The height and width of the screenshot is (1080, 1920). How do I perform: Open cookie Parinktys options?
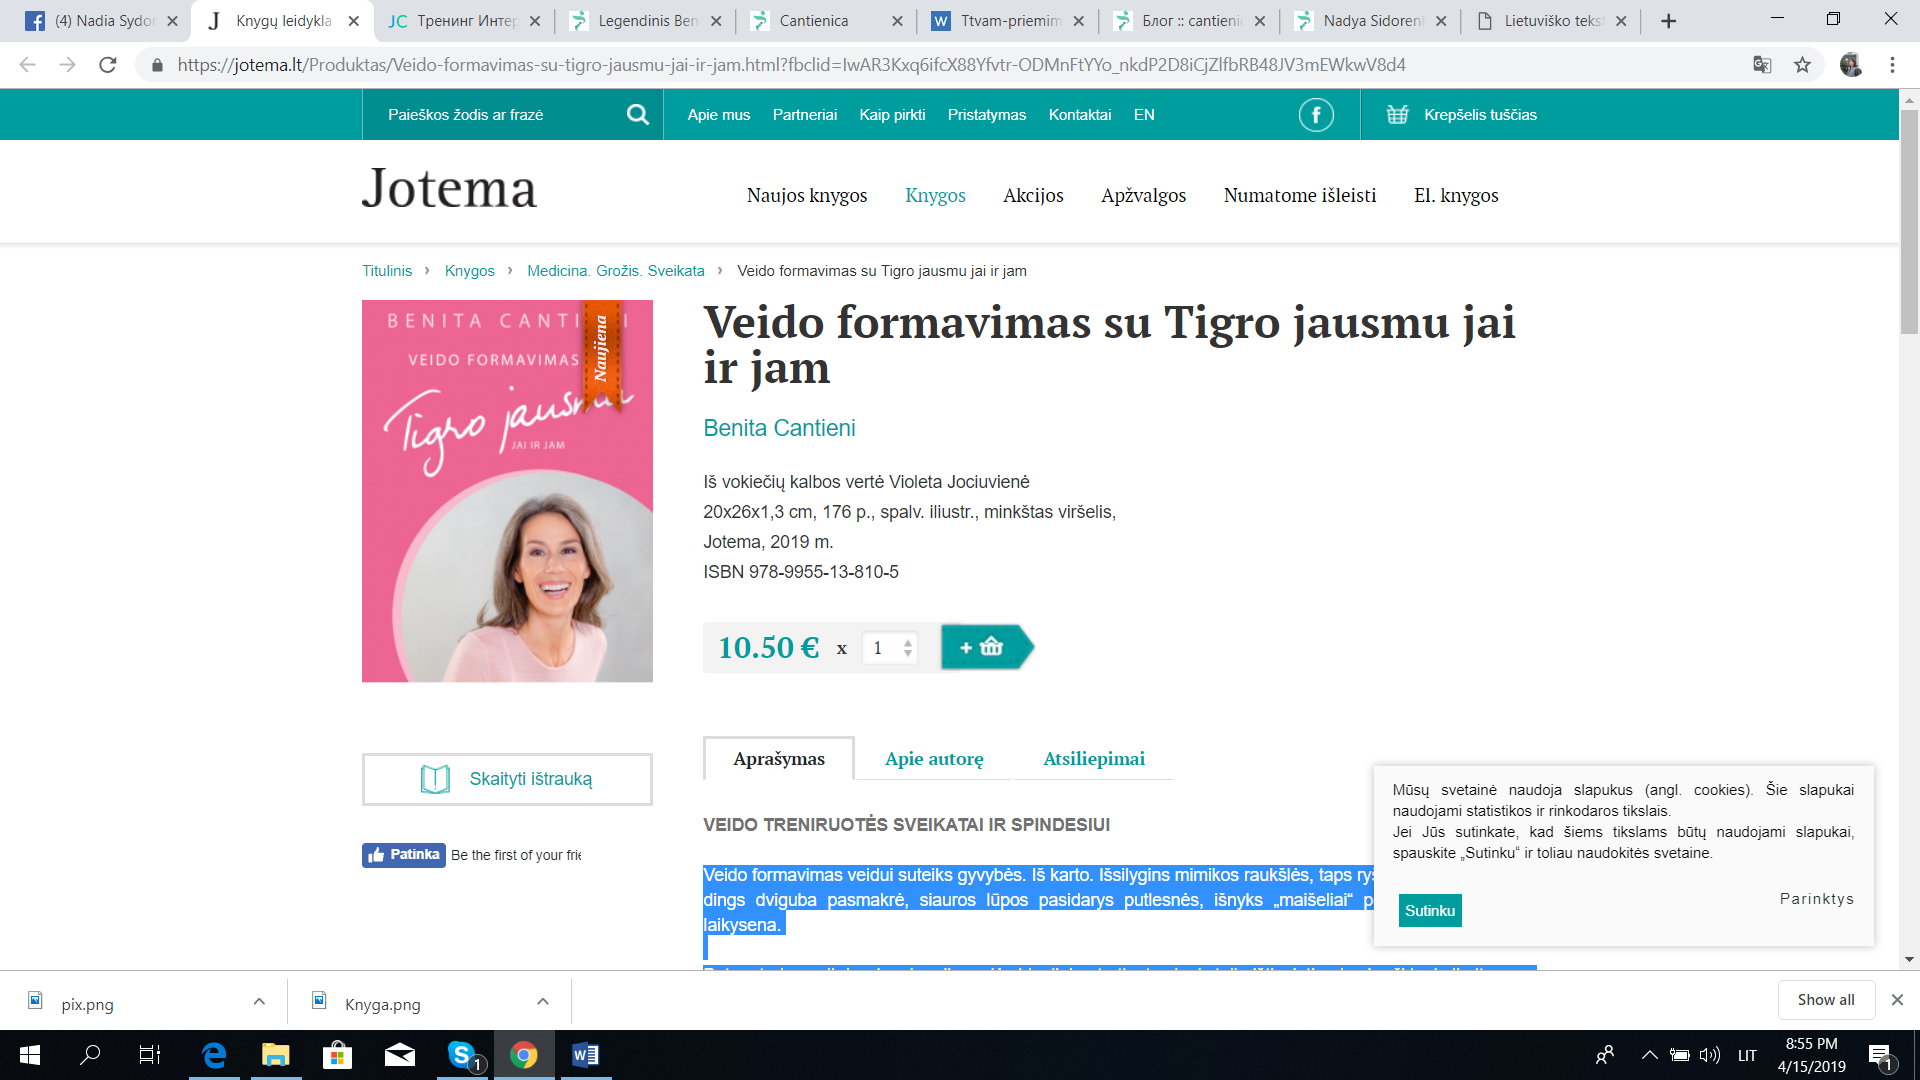click(x=1817, y=899)
